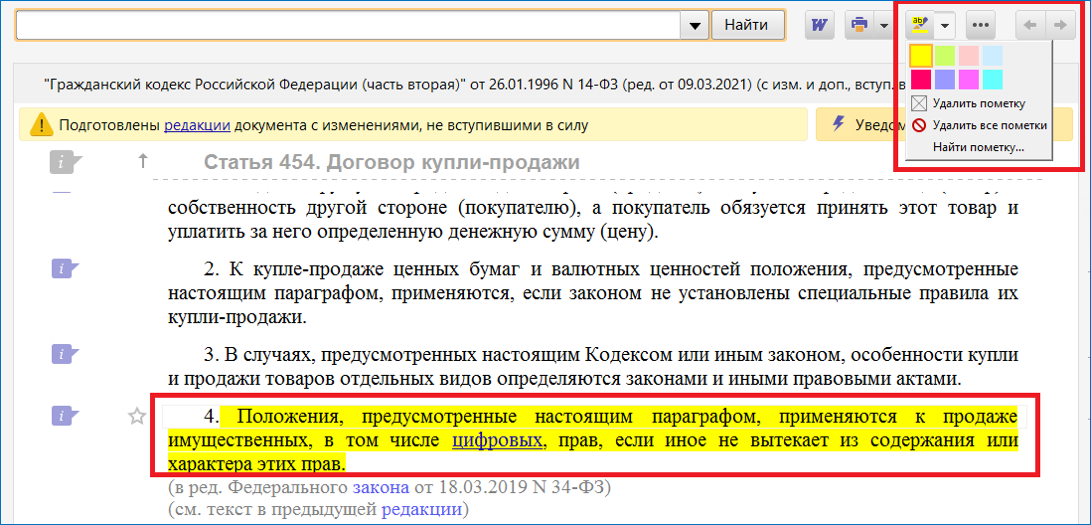This screenshot has width=1091, height=525.
Task: Go forward with right arrow button
Action: (1060, 25)
